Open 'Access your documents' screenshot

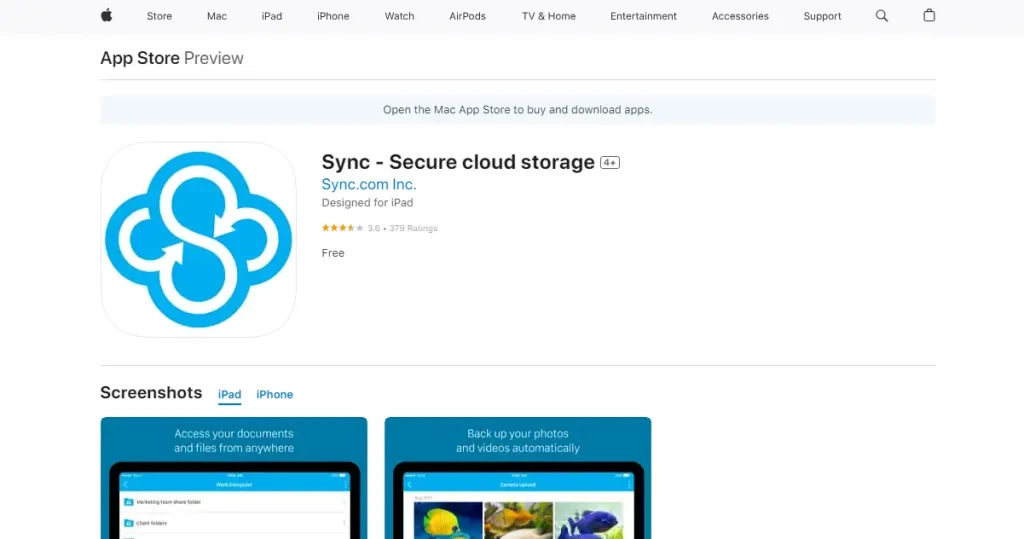coord(234,478)
